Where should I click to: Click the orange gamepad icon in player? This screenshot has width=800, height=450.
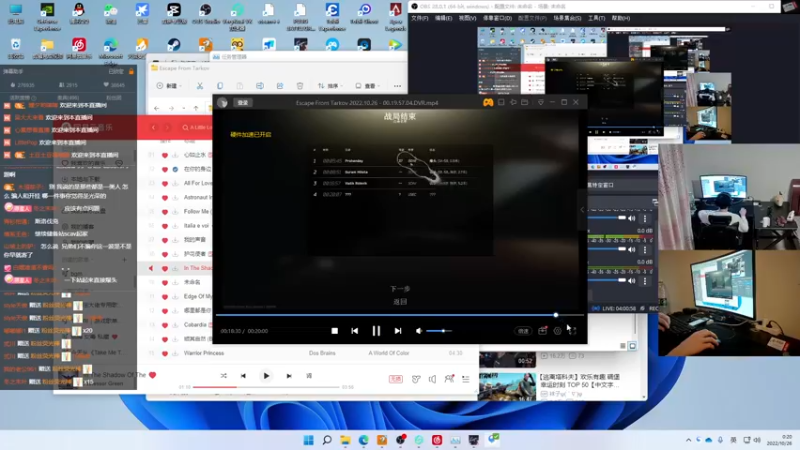488,103
